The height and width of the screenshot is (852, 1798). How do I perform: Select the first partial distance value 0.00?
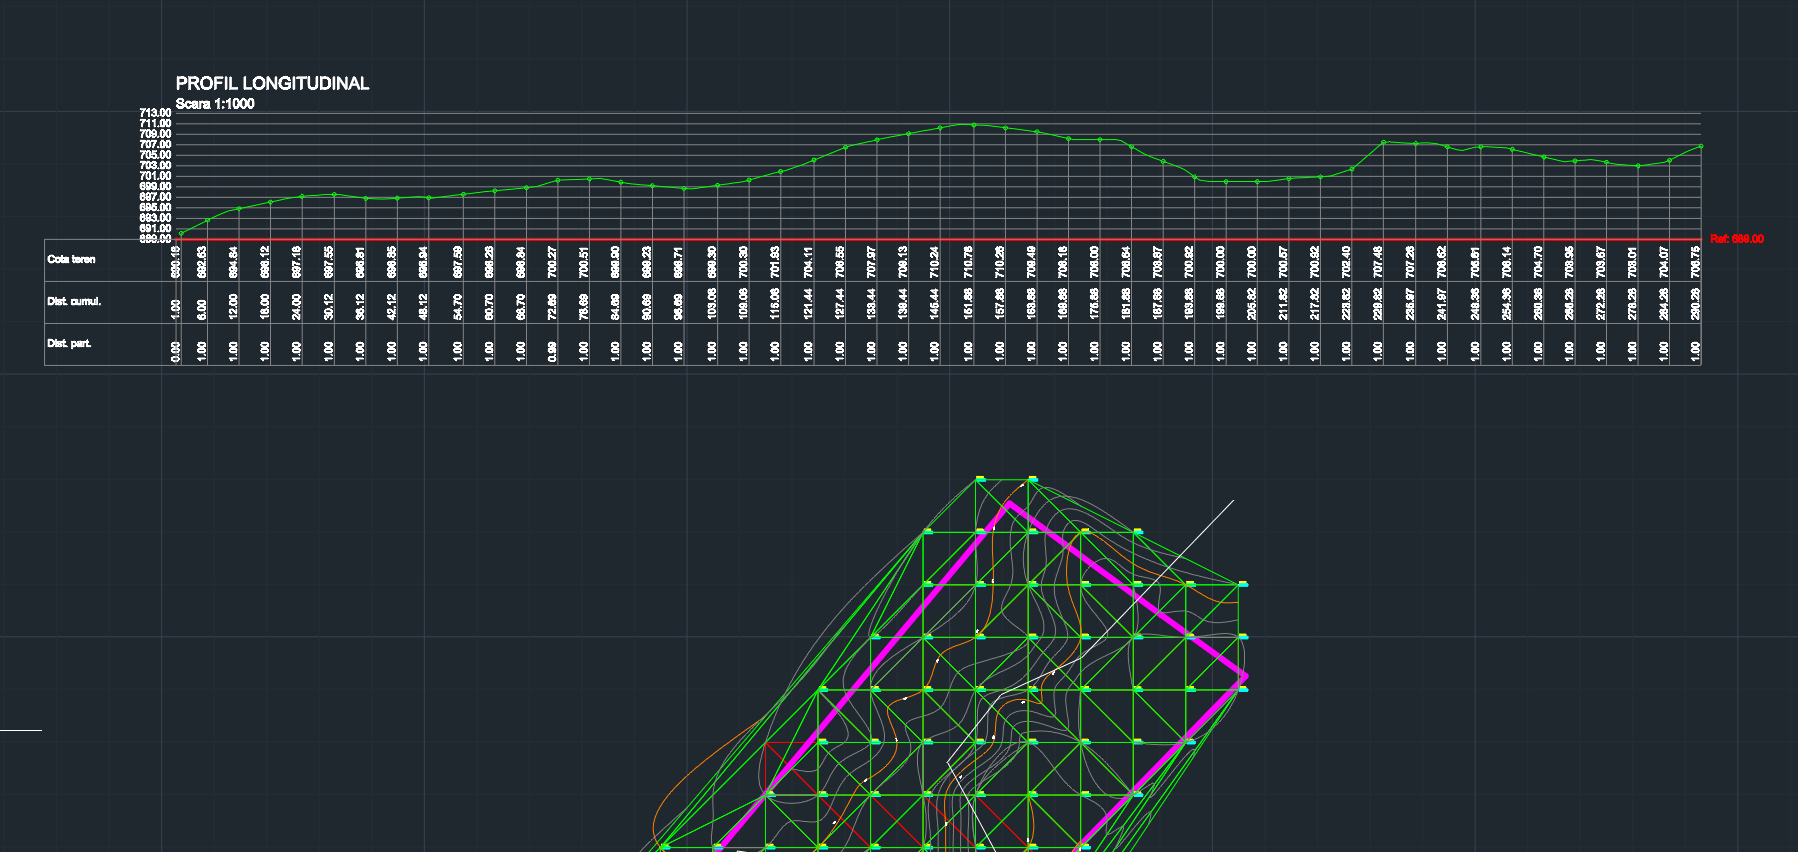coord(176,350)
